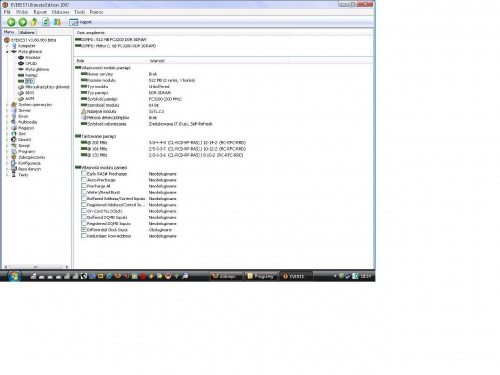Viewport: 500px width, 375px height.
Task: Click the Sieć tree icon
Action: [14, 134]
